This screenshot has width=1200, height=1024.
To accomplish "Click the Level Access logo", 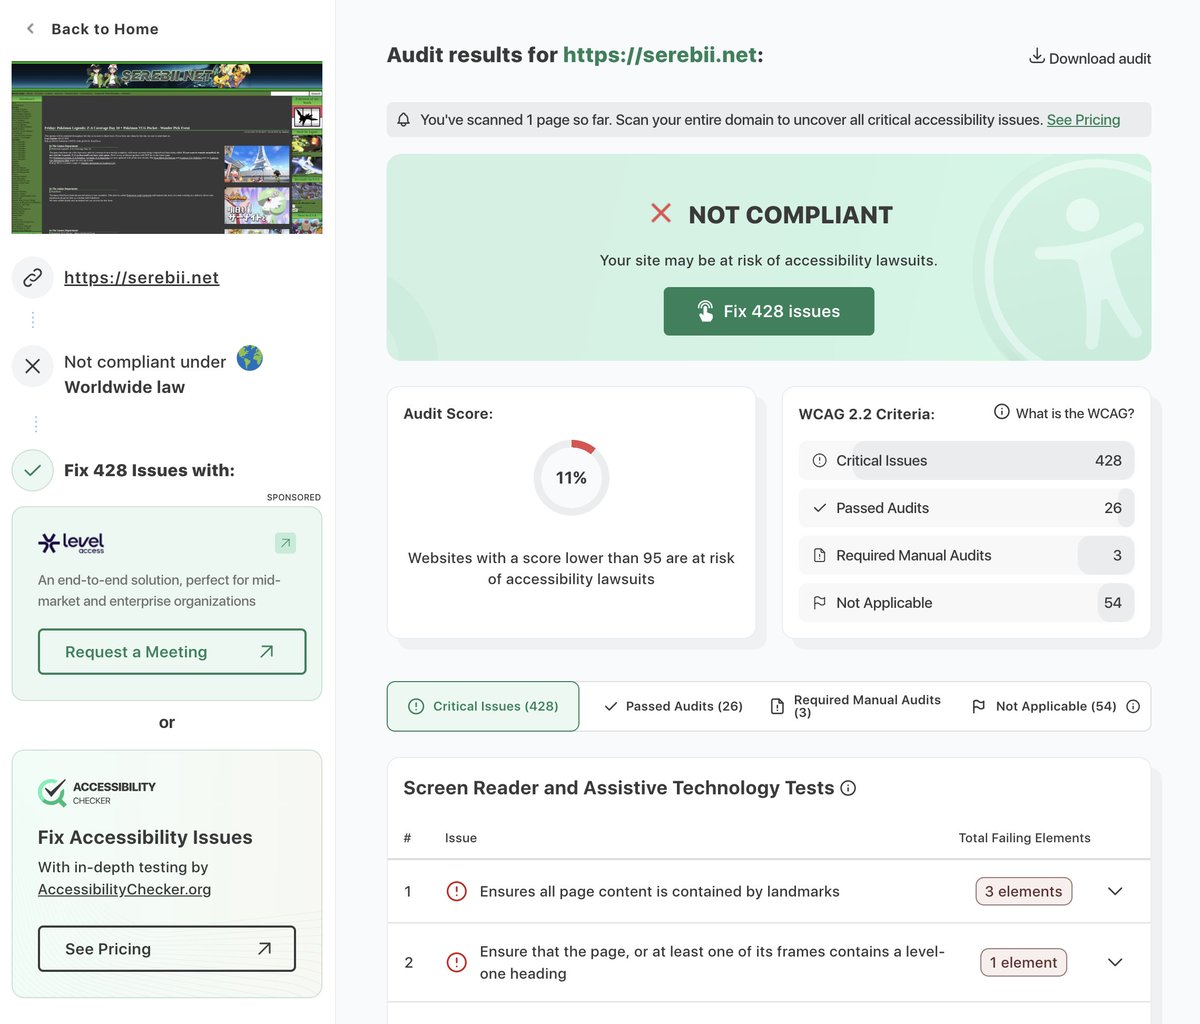I will point(71,542).
